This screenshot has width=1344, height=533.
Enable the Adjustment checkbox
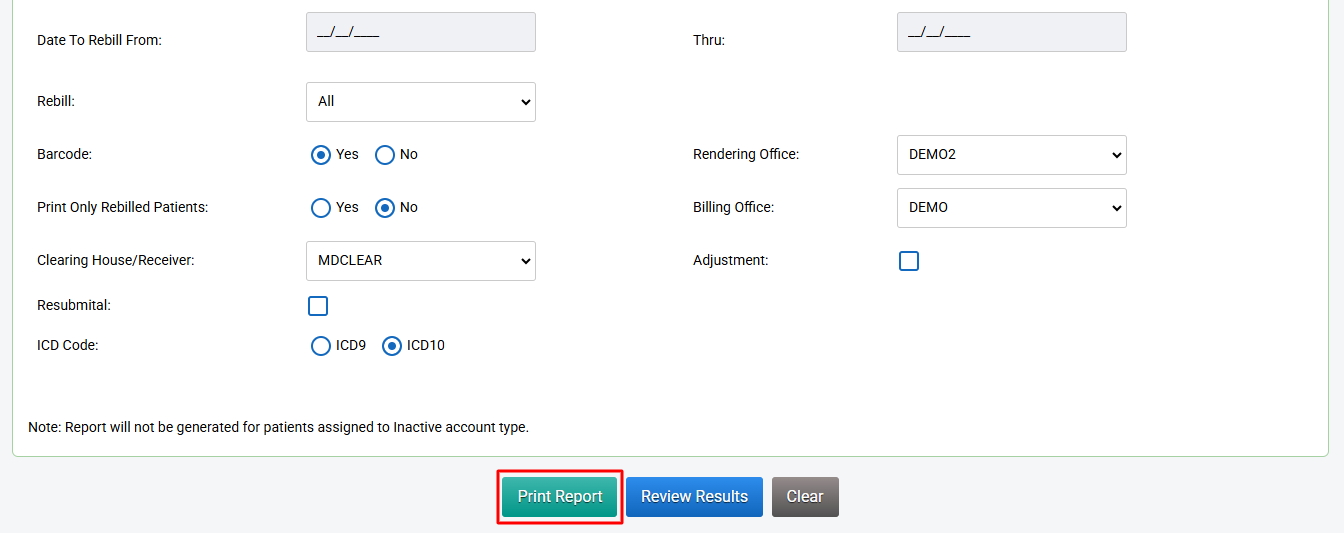(908, 261)
